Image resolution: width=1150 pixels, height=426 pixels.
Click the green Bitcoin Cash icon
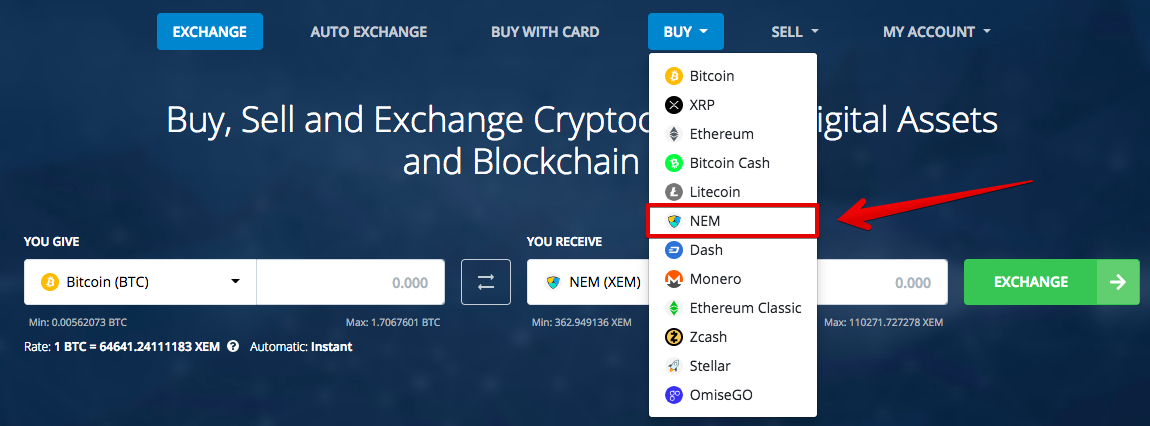coord(673,163)
